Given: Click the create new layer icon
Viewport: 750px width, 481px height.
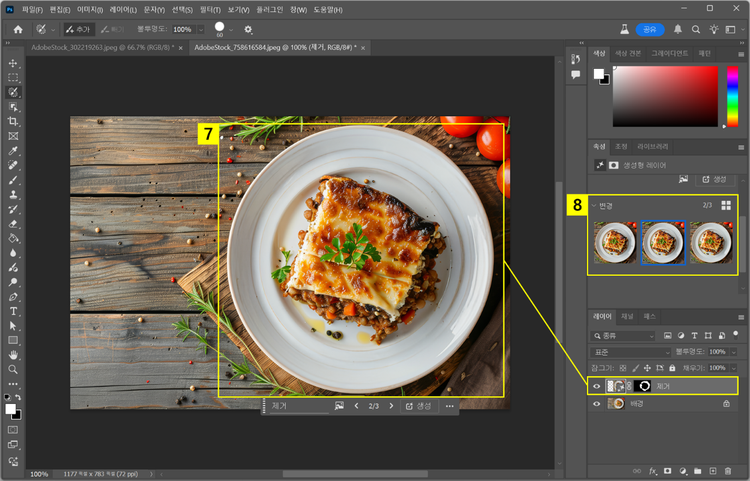Looking at the screenshot, I should [x=712, y=470].
